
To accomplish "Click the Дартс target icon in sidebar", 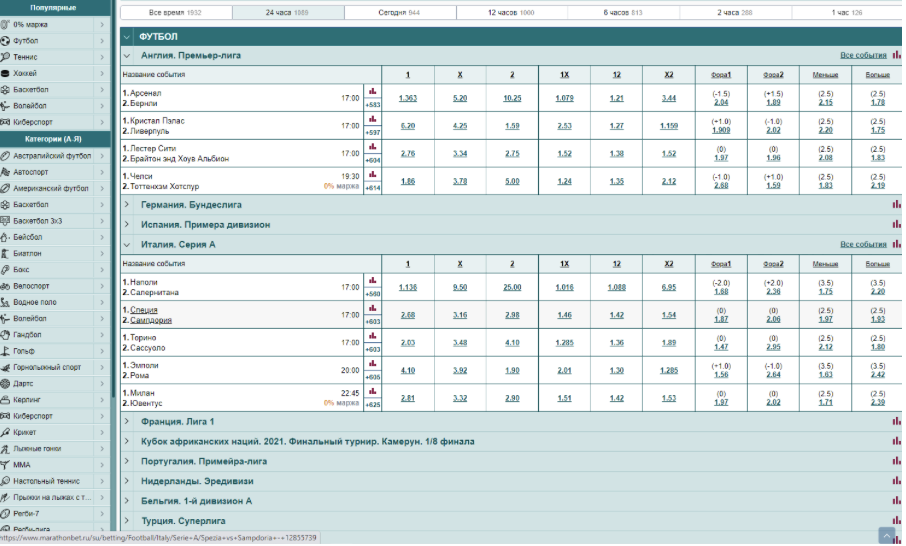I will coord(5,384).
